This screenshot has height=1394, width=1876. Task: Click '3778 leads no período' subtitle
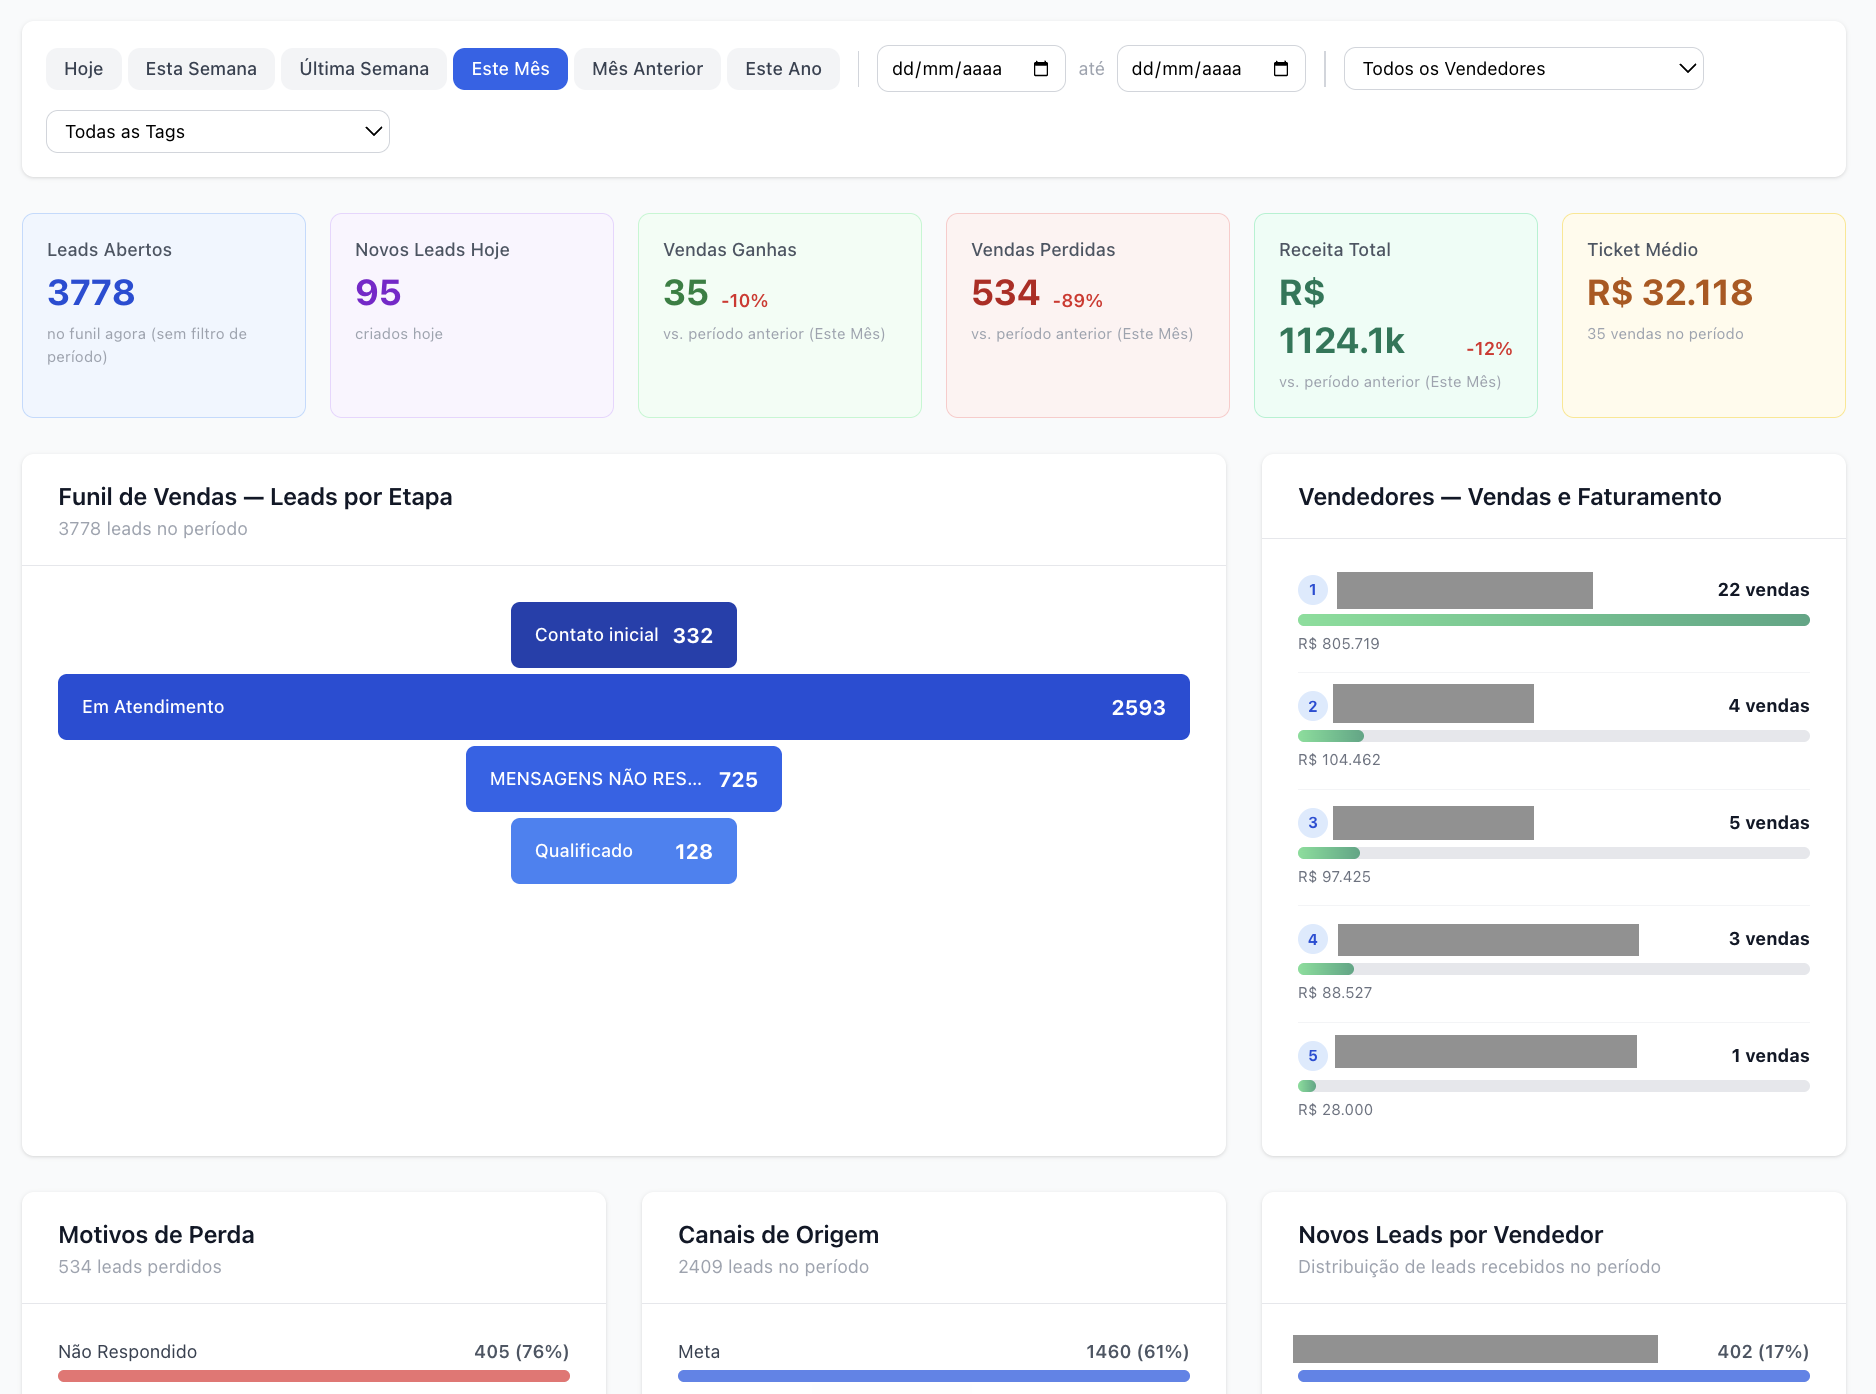coord(153,529)
